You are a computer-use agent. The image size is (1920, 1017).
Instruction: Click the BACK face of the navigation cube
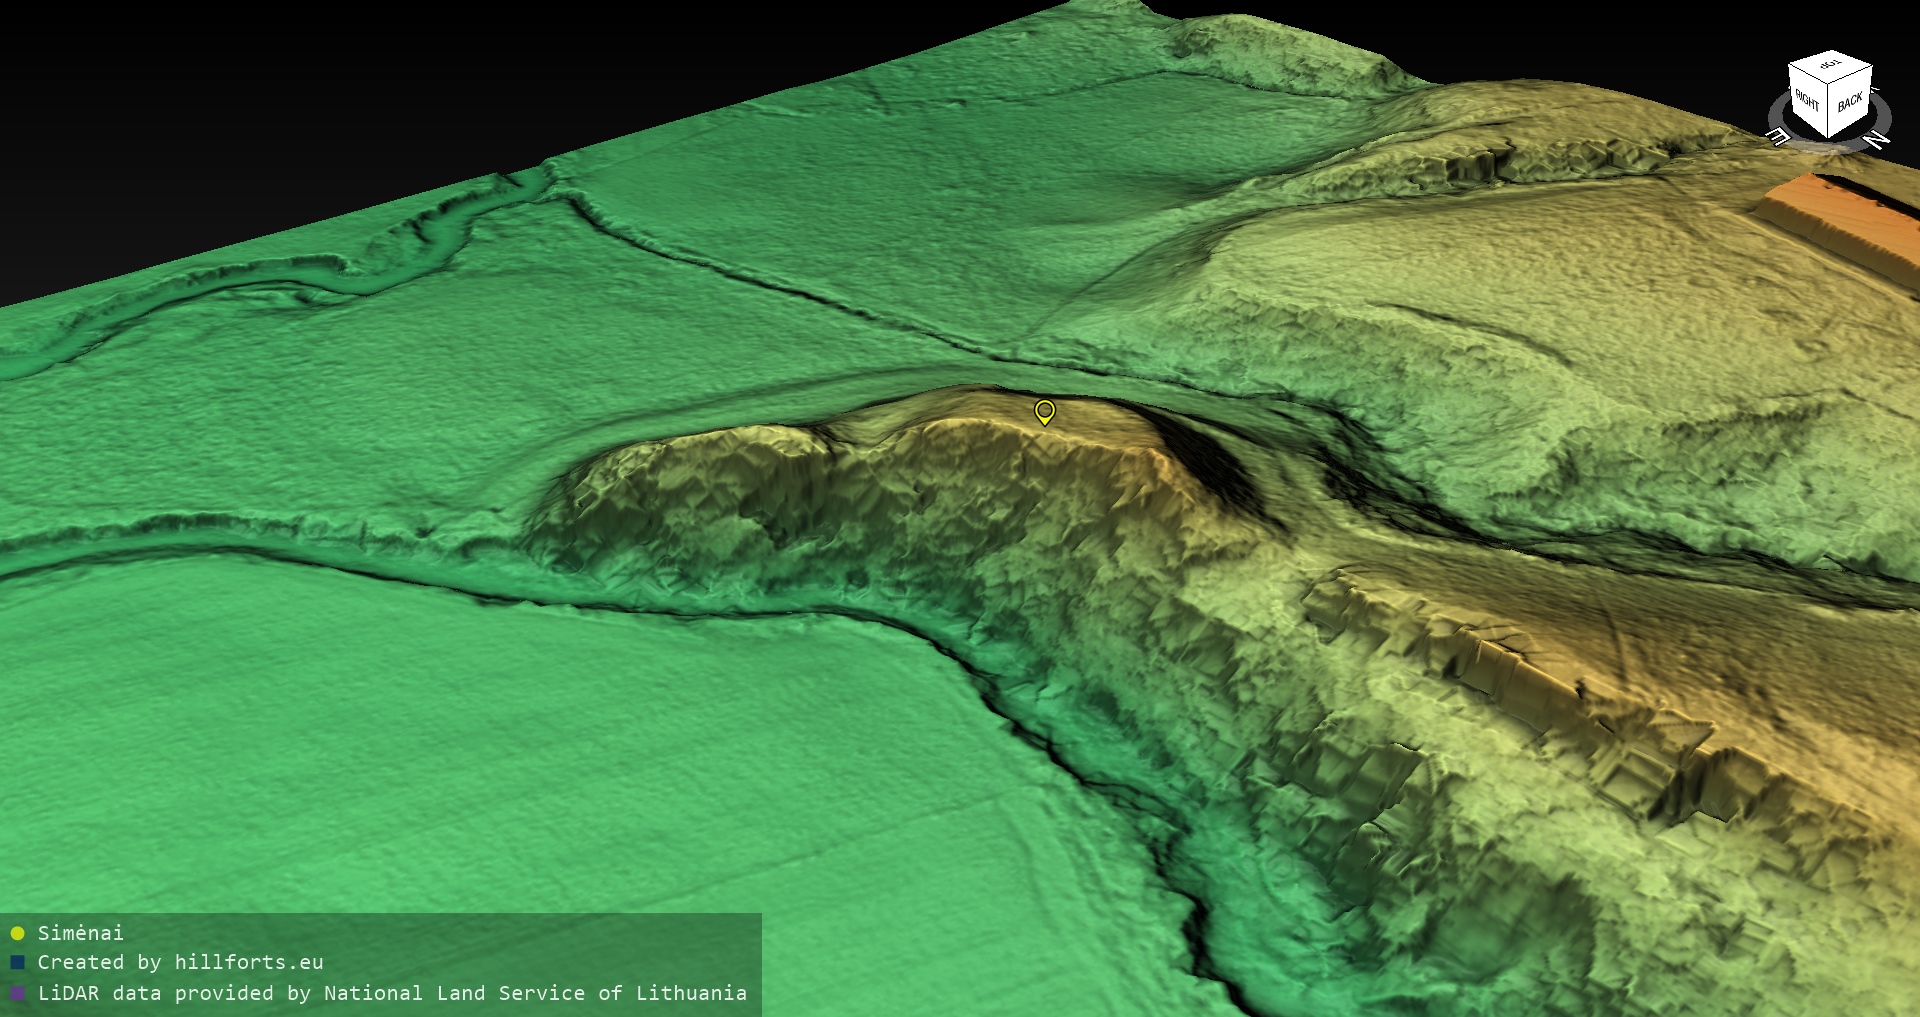click(x=1850, y=101)
